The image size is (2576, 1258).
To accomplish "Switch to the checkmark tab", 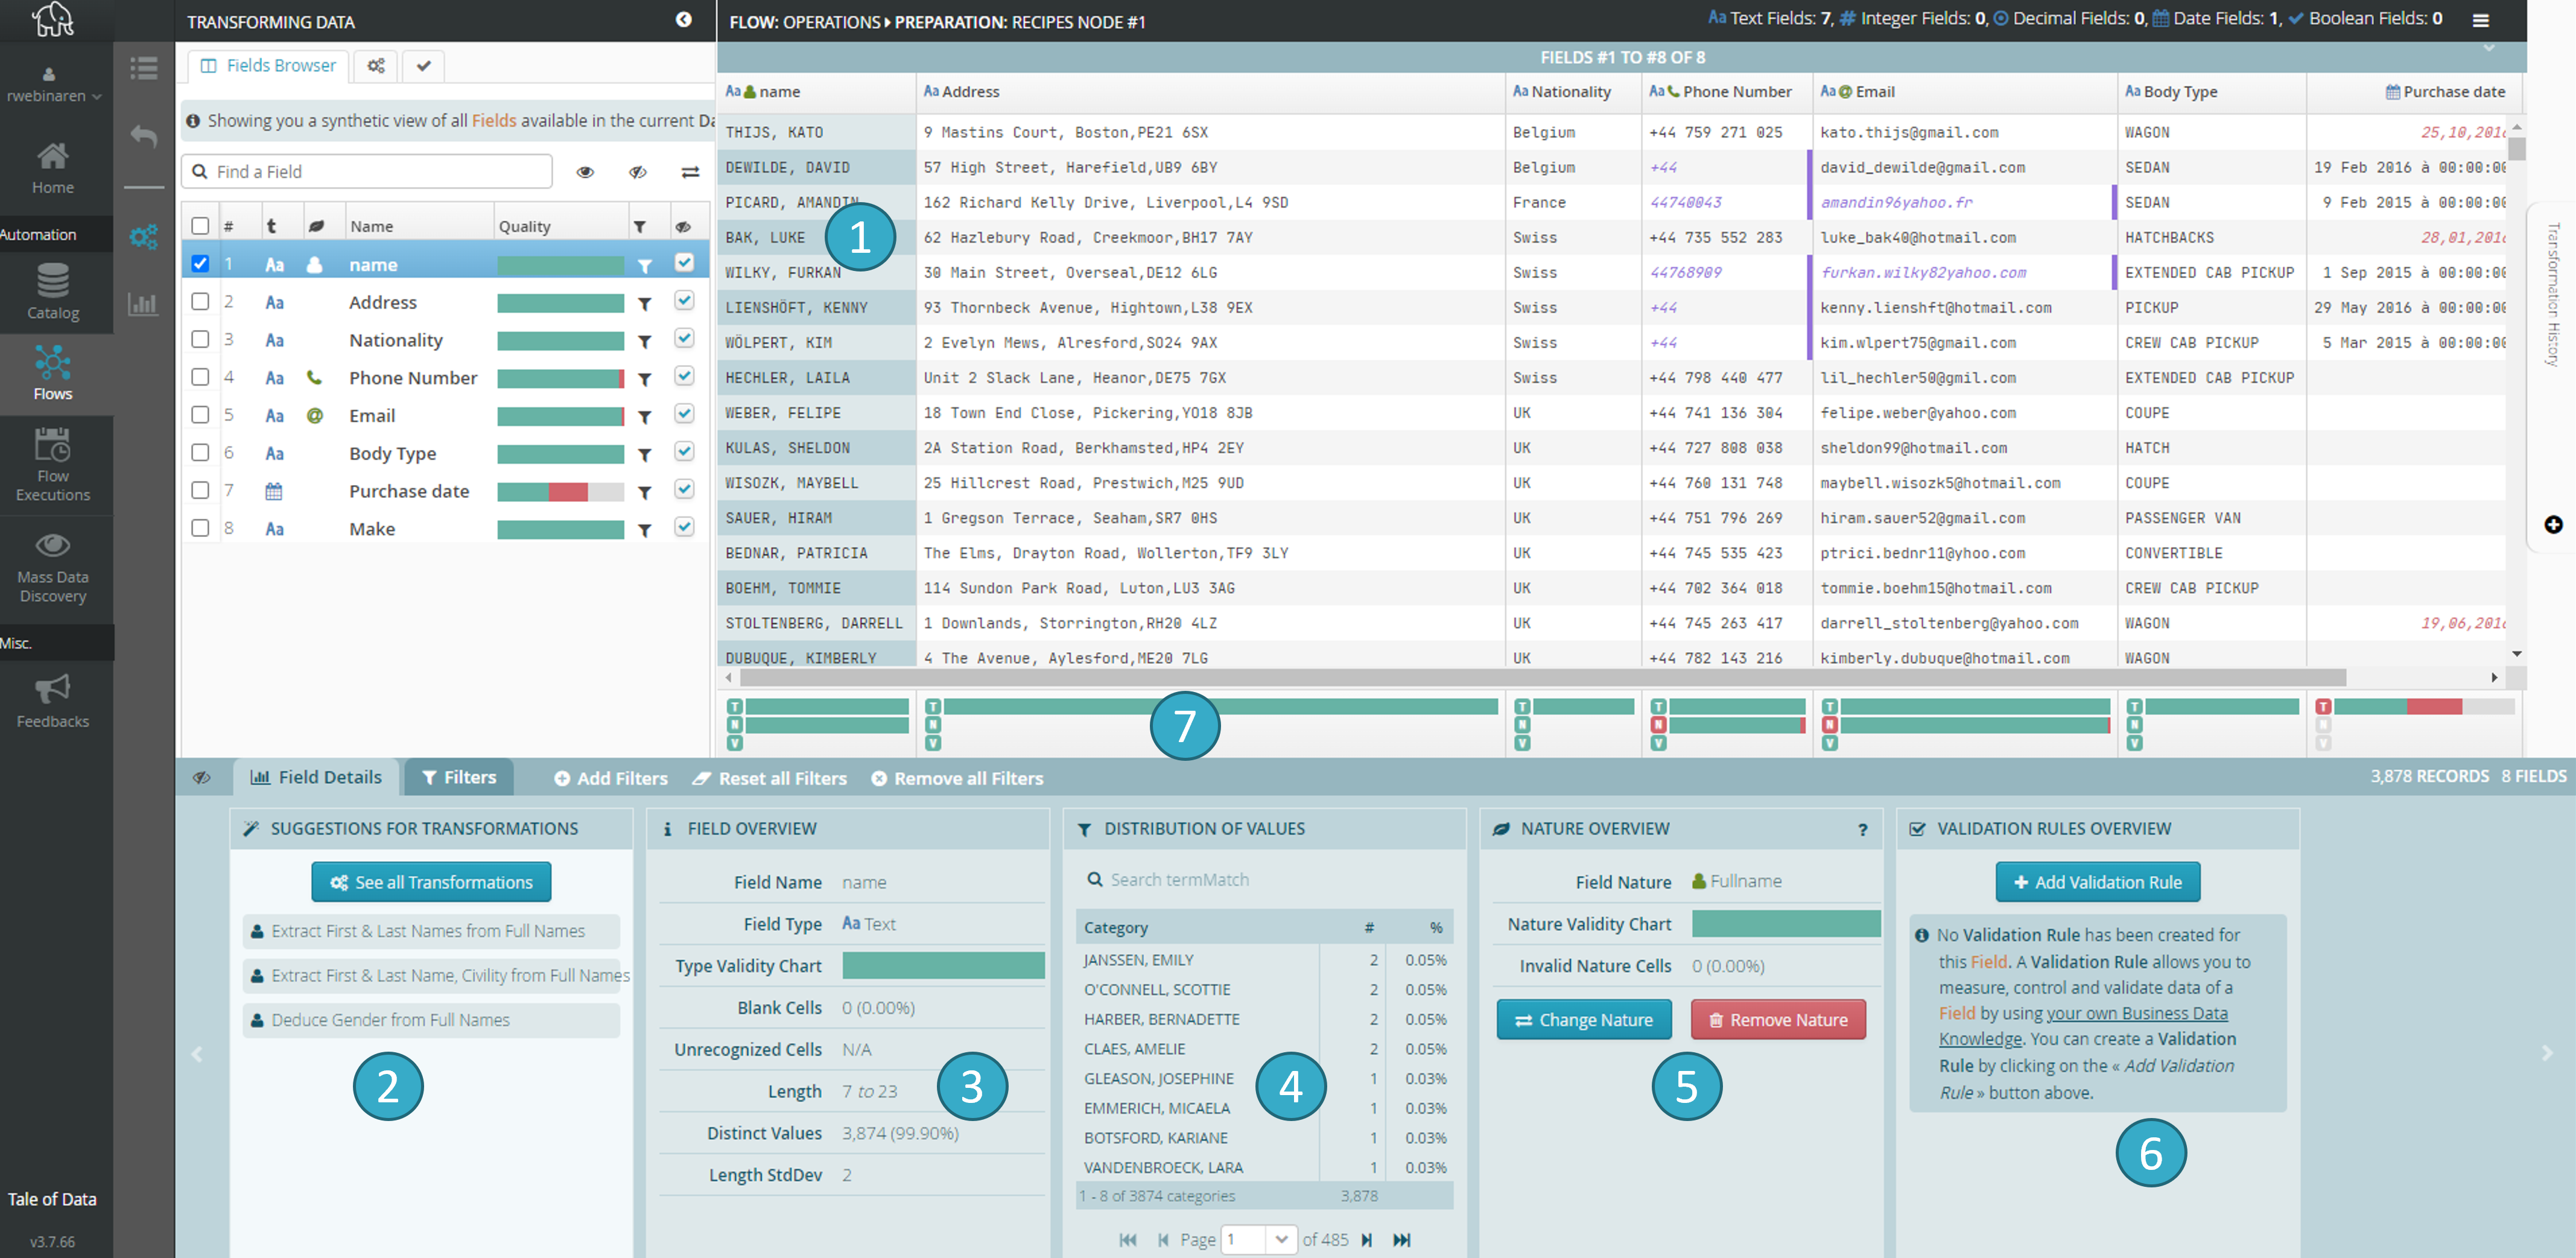I will pyautogui.click(x=424, y=66).
